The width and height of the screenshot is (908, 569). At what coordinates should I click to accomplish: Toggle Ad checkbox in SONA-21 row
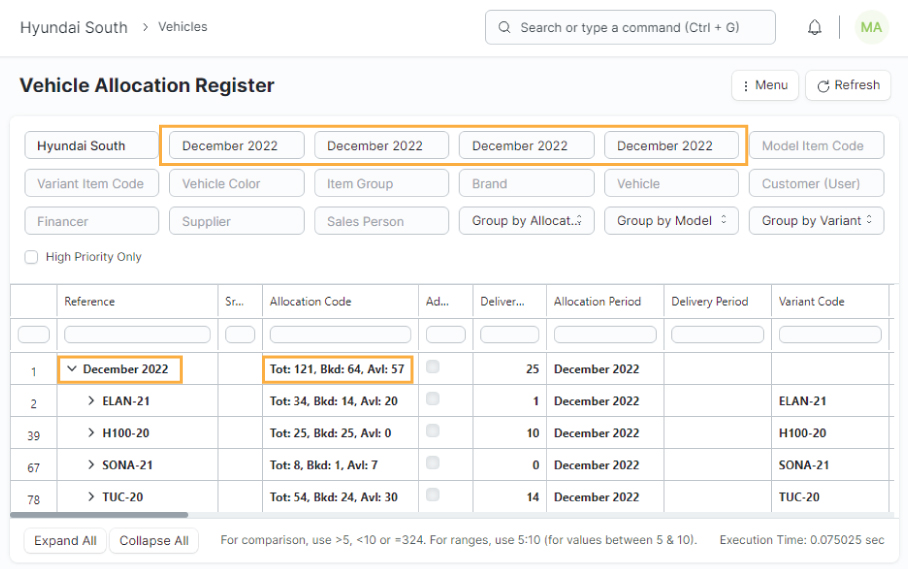(x=433, y=462)
